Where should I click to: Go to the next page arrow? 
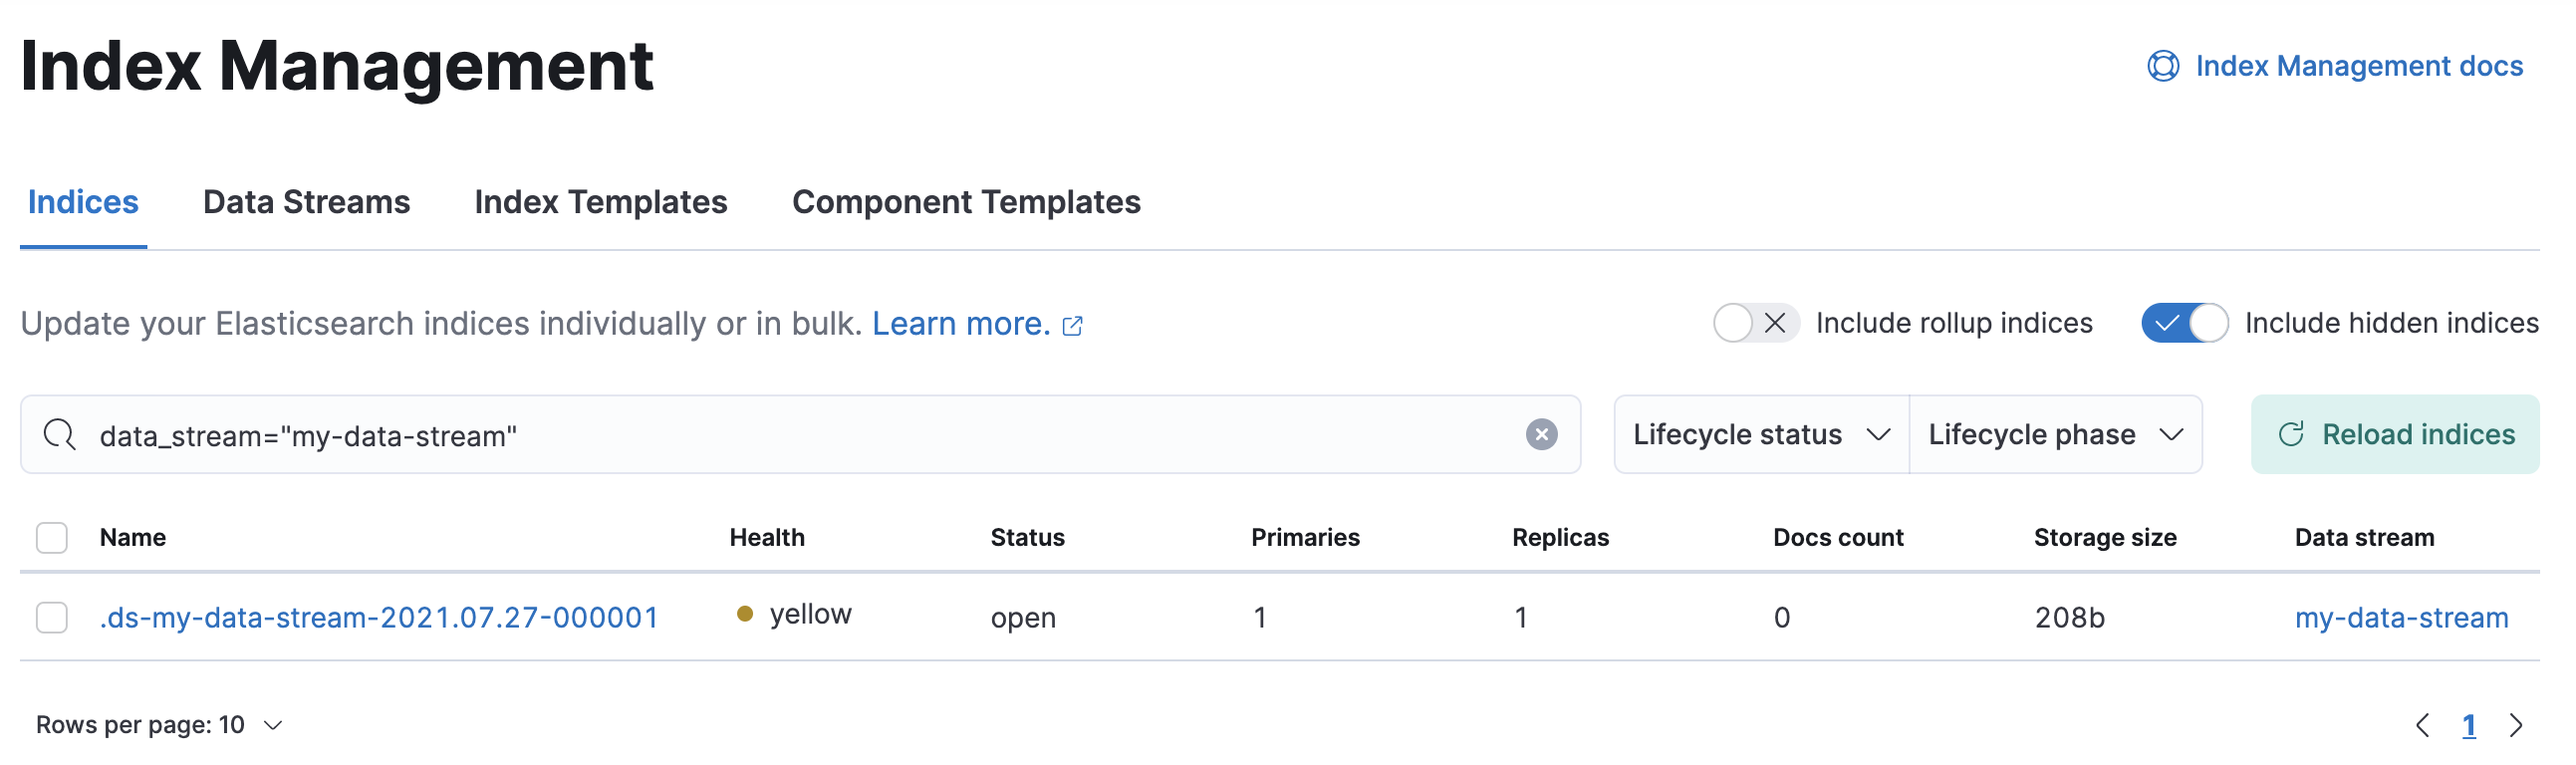2516,725
